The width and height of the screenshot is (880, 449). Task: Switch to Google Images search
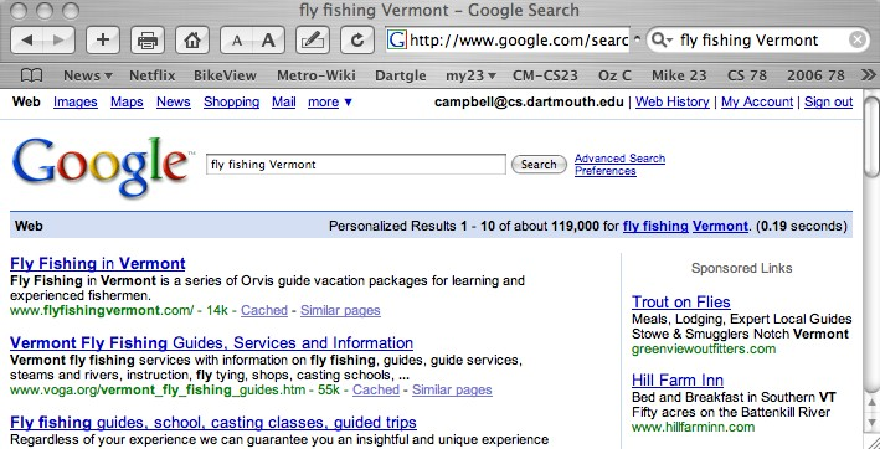(x=75, y=102)
